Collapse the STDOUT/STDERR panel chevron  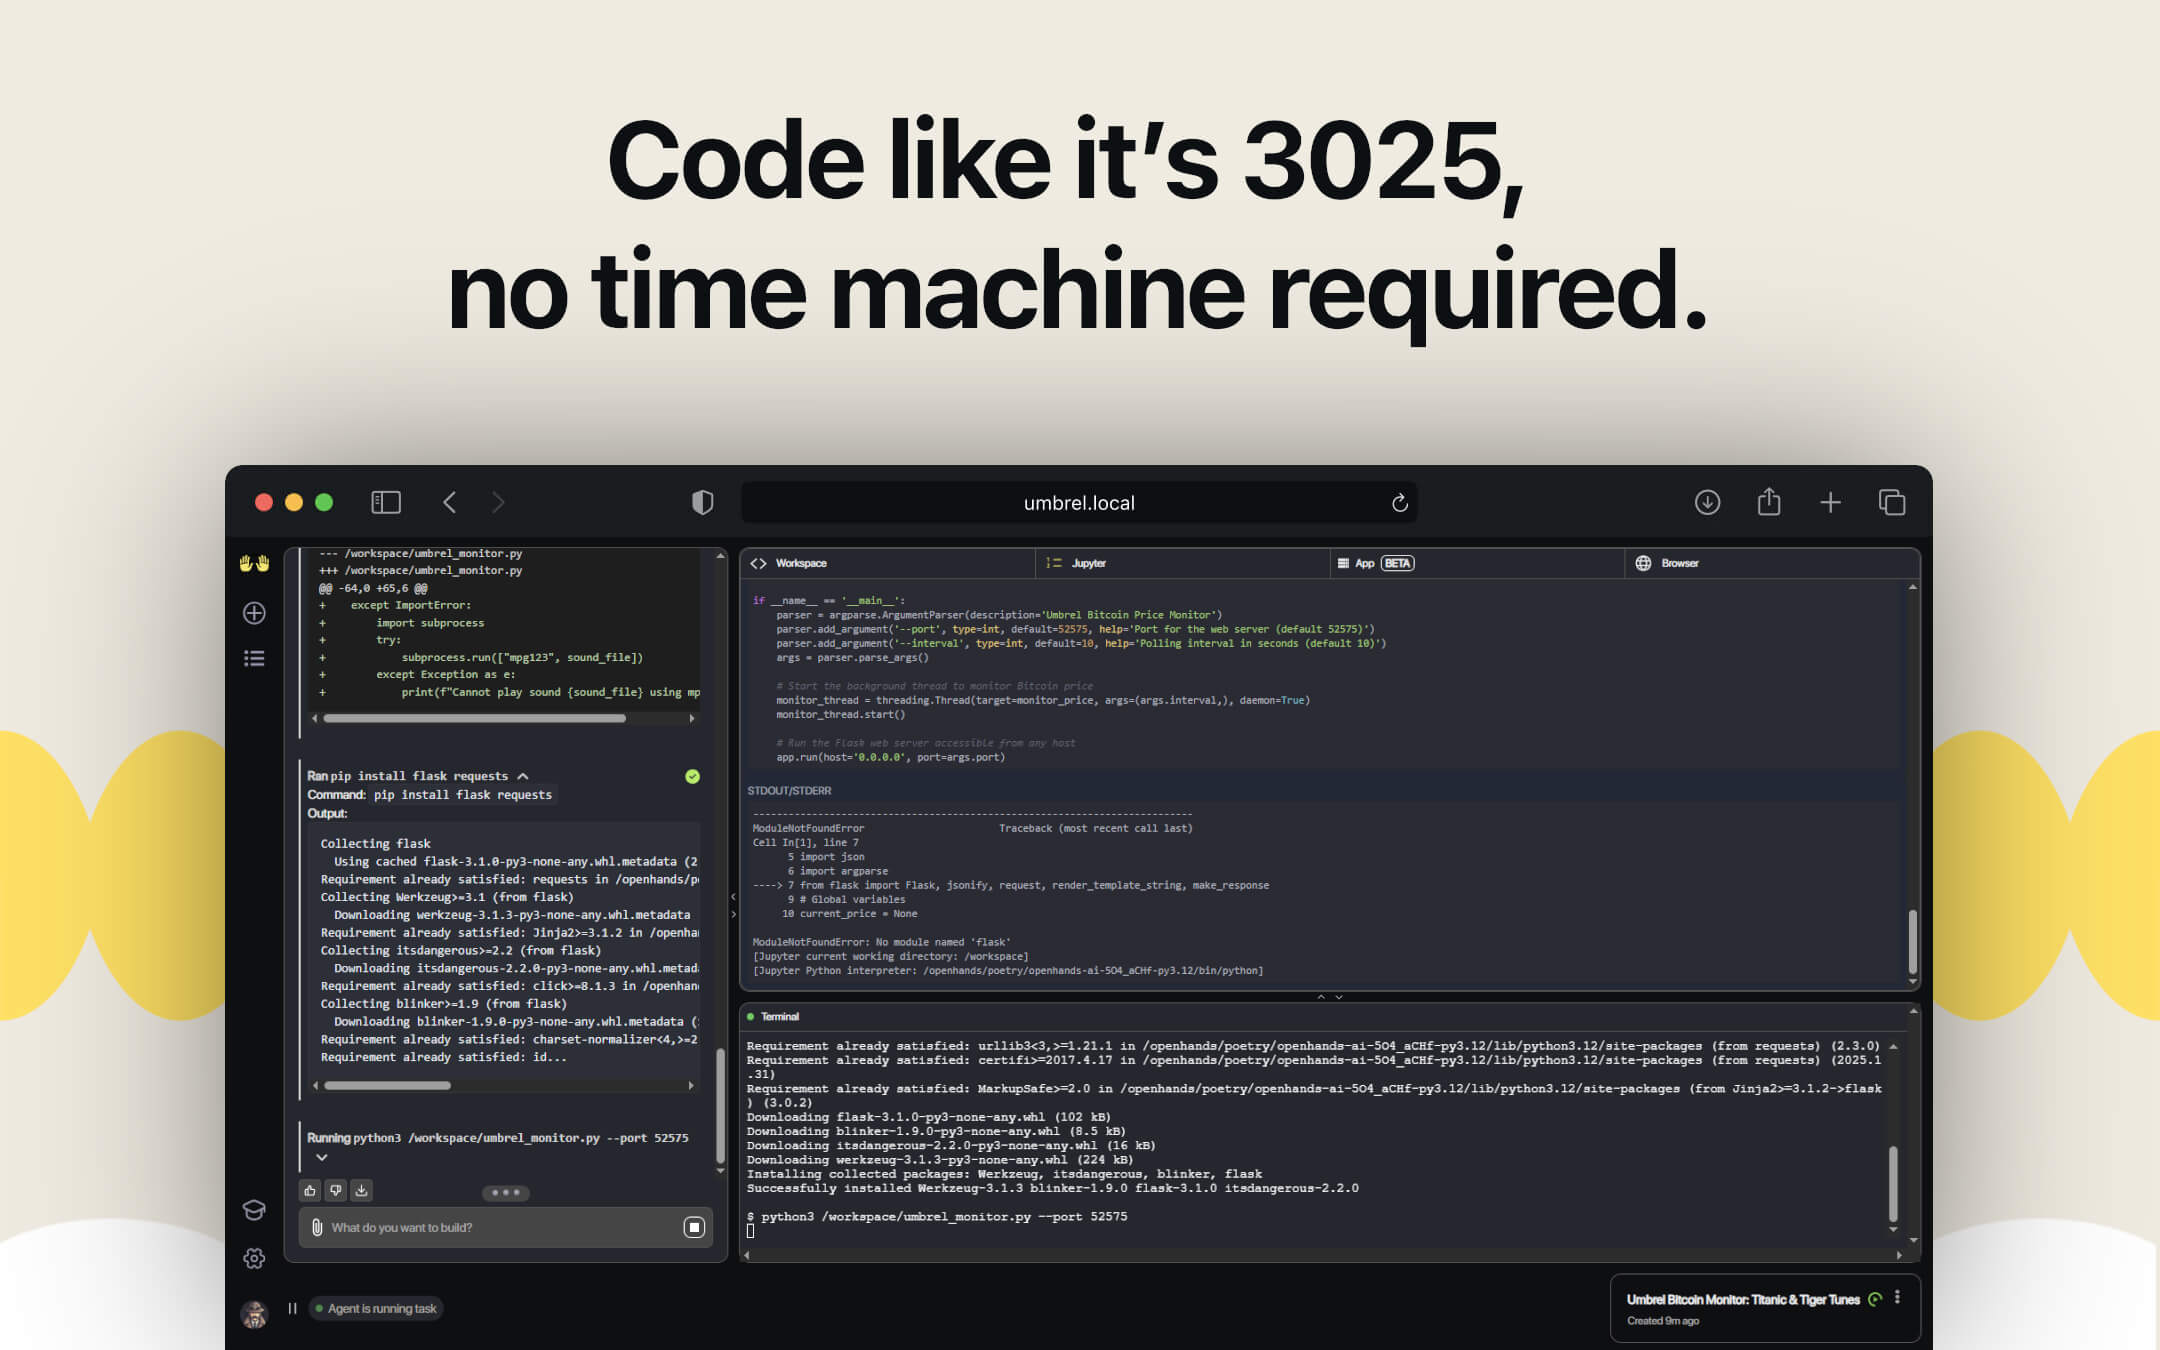tap(1322, 996)
